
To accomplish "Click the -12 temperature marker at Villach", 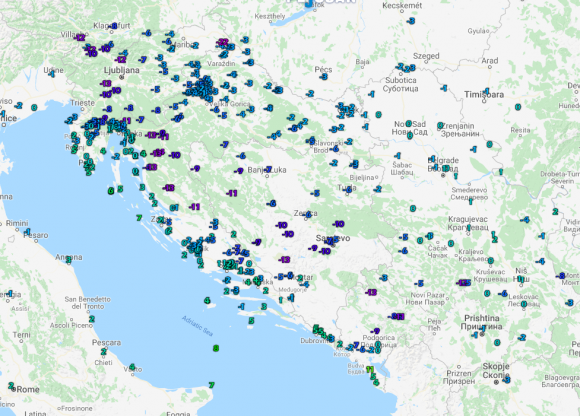I will tap(79, 37).
